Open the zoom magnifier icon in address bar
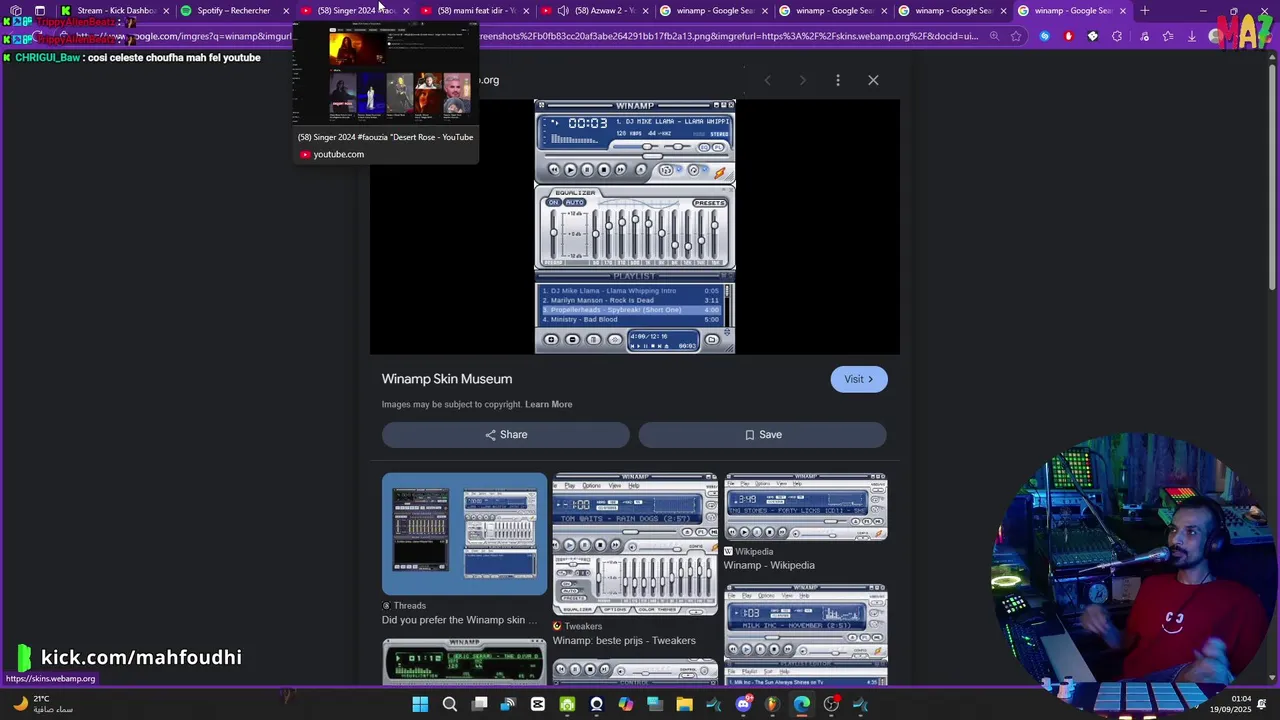This screenshot has height=720, width=1280. [993, 36]
